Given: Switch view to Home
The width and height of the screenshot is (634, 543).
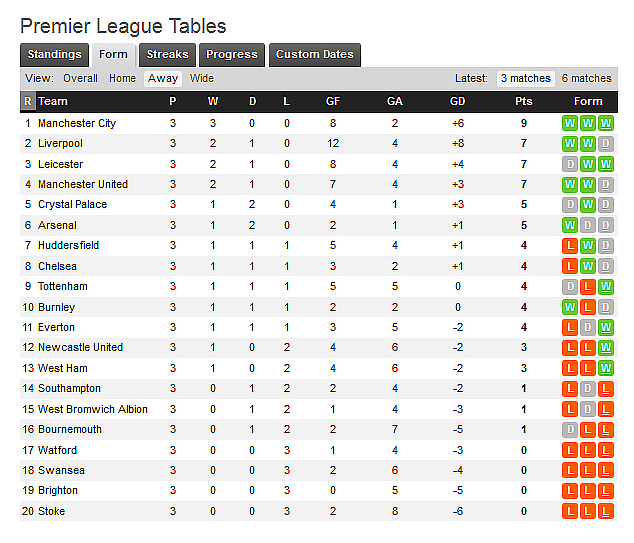Looking at the screenshot, I should [x=122, y=78].
